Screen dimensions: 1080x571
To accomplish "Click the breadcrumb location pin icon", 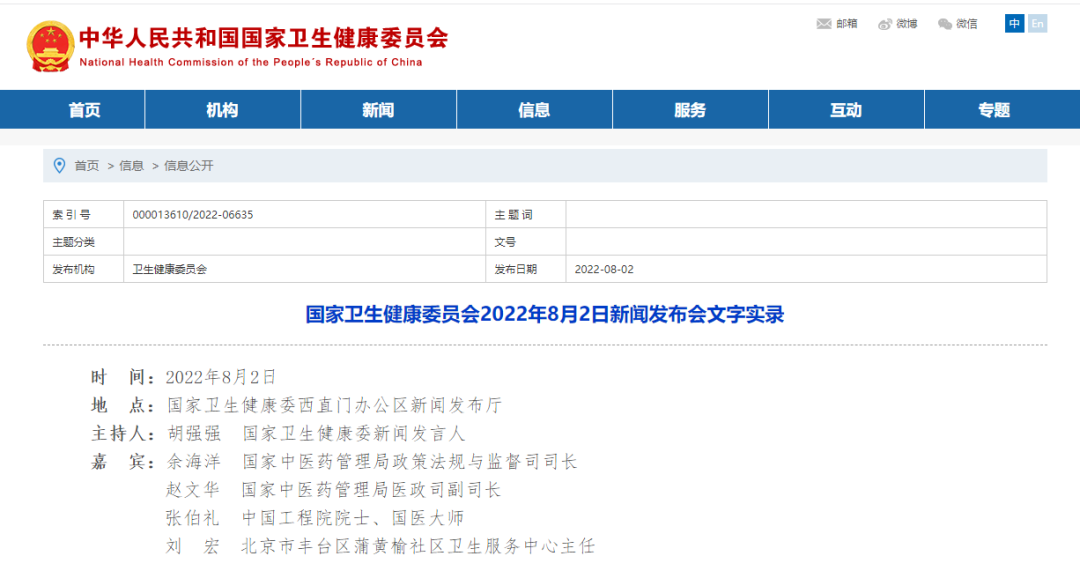I will (x=59, y=165).
